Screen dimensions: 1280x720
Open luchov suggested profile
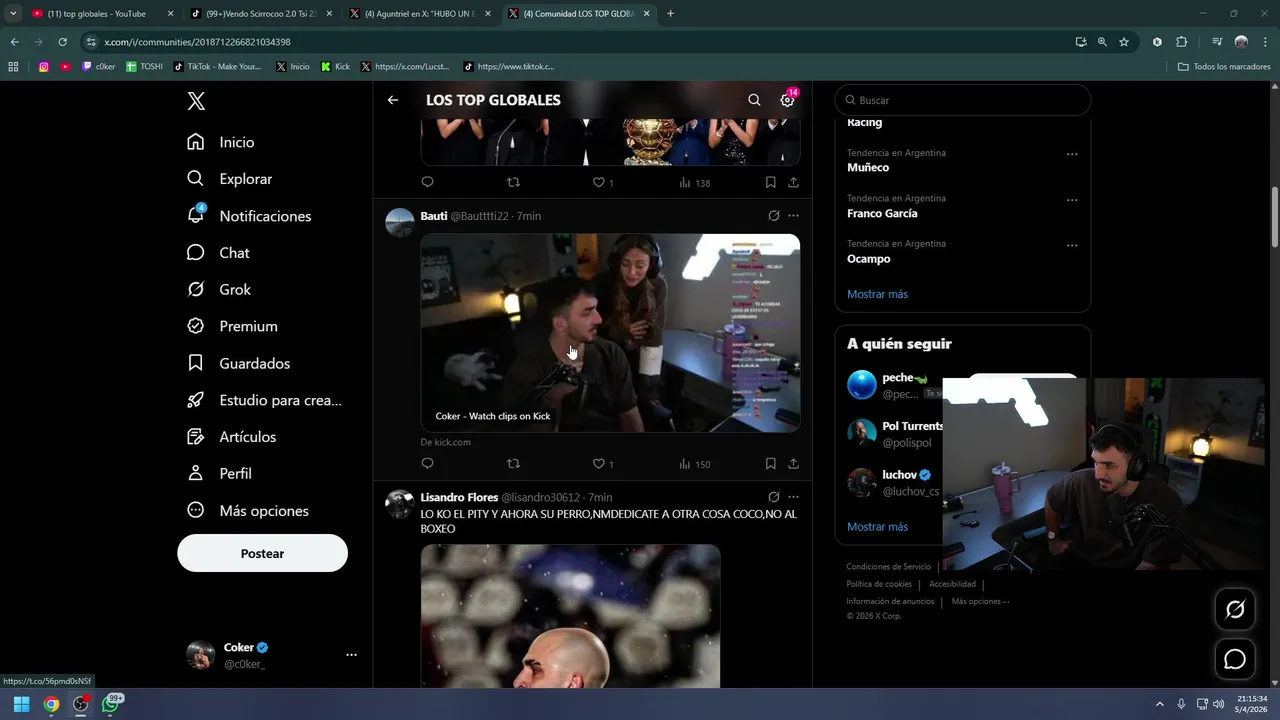[899, 475]
